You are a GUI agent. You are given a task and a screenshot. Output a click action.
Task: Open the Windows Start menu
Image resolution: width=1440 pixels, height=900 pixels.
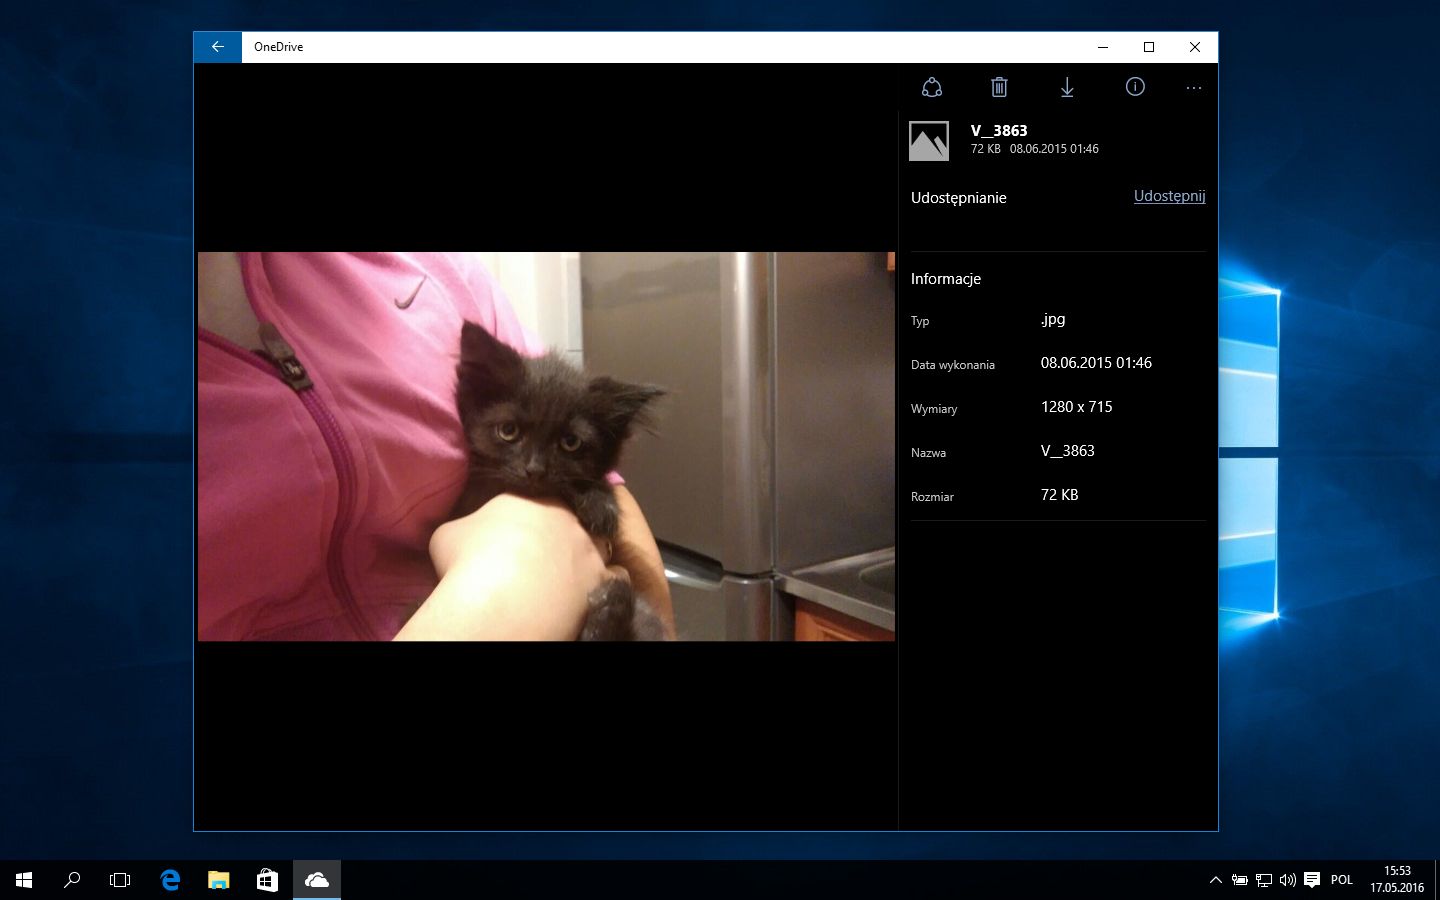tap(24, 880)
